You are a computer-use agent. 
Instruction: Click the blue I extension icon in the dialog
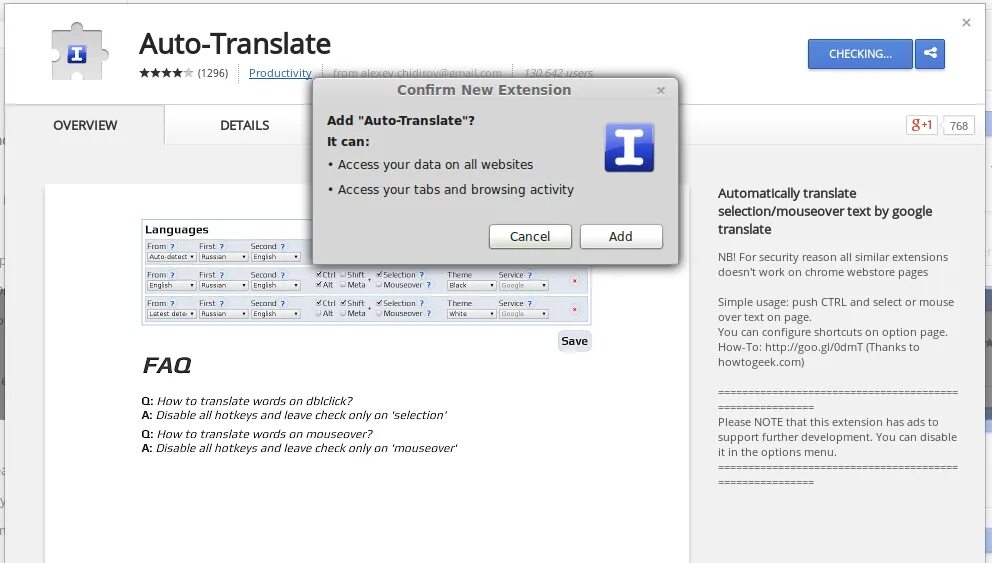(629, 147)
